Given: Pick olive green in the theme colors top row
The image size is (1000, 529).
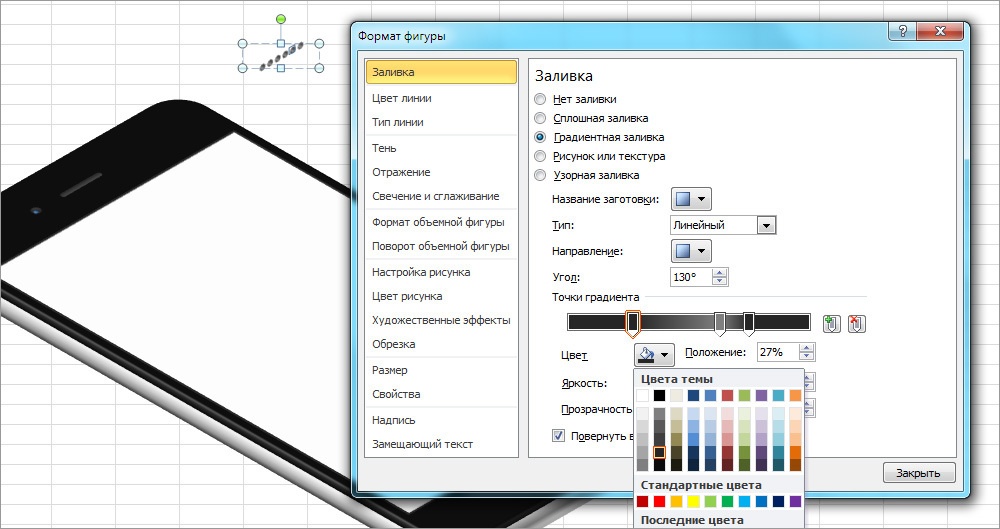Looking at the screenshot, I should (745, 395).
